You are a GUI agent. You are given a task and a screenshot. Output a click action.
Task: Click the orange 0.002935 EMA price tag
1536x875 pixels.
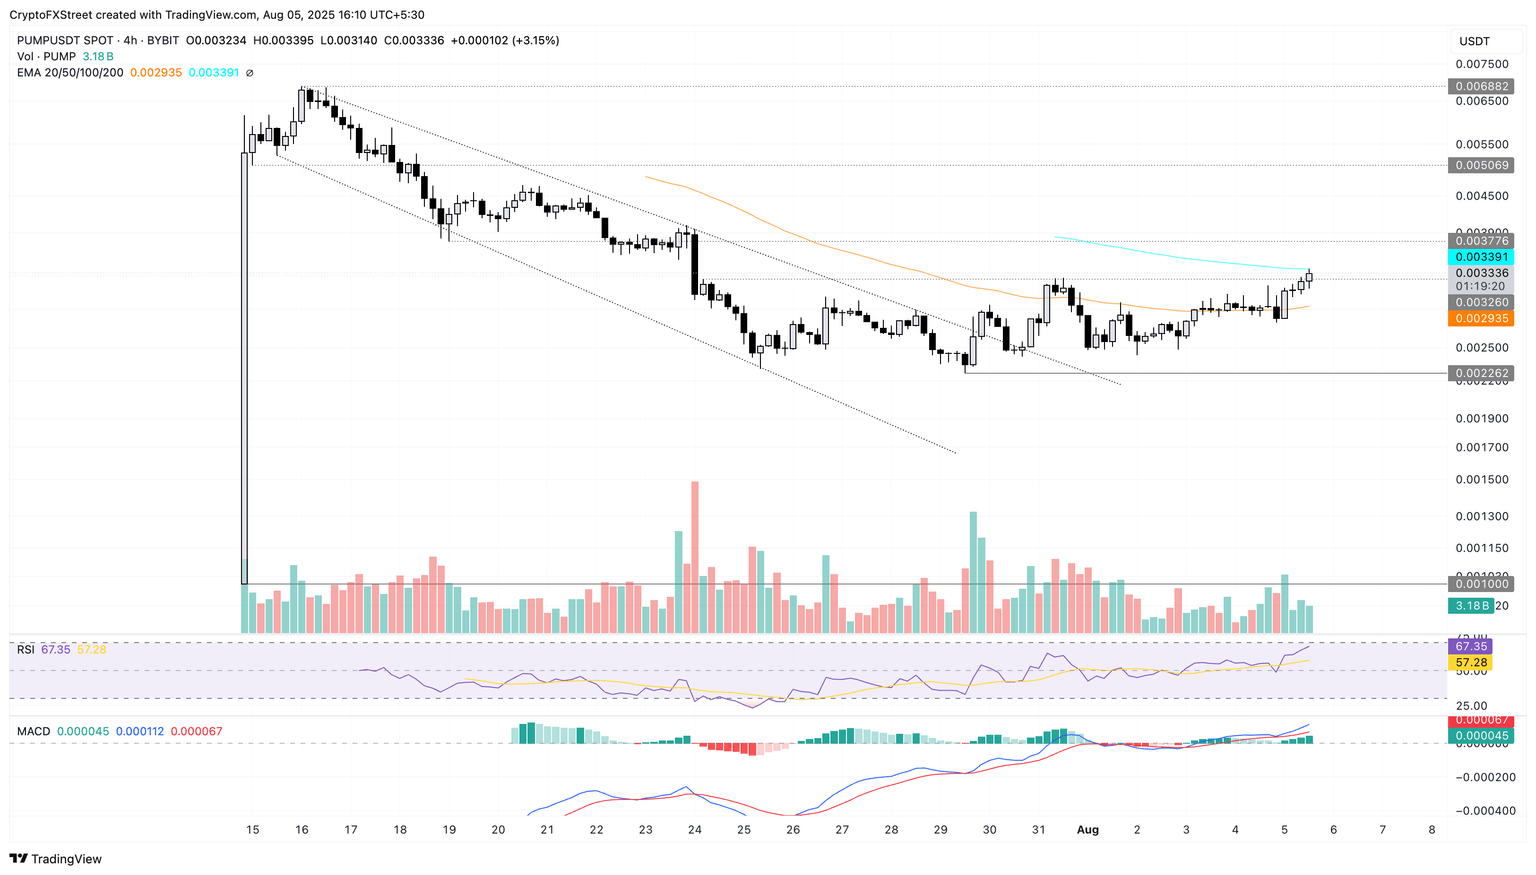pyautogui.click(x=1481, y=318)
